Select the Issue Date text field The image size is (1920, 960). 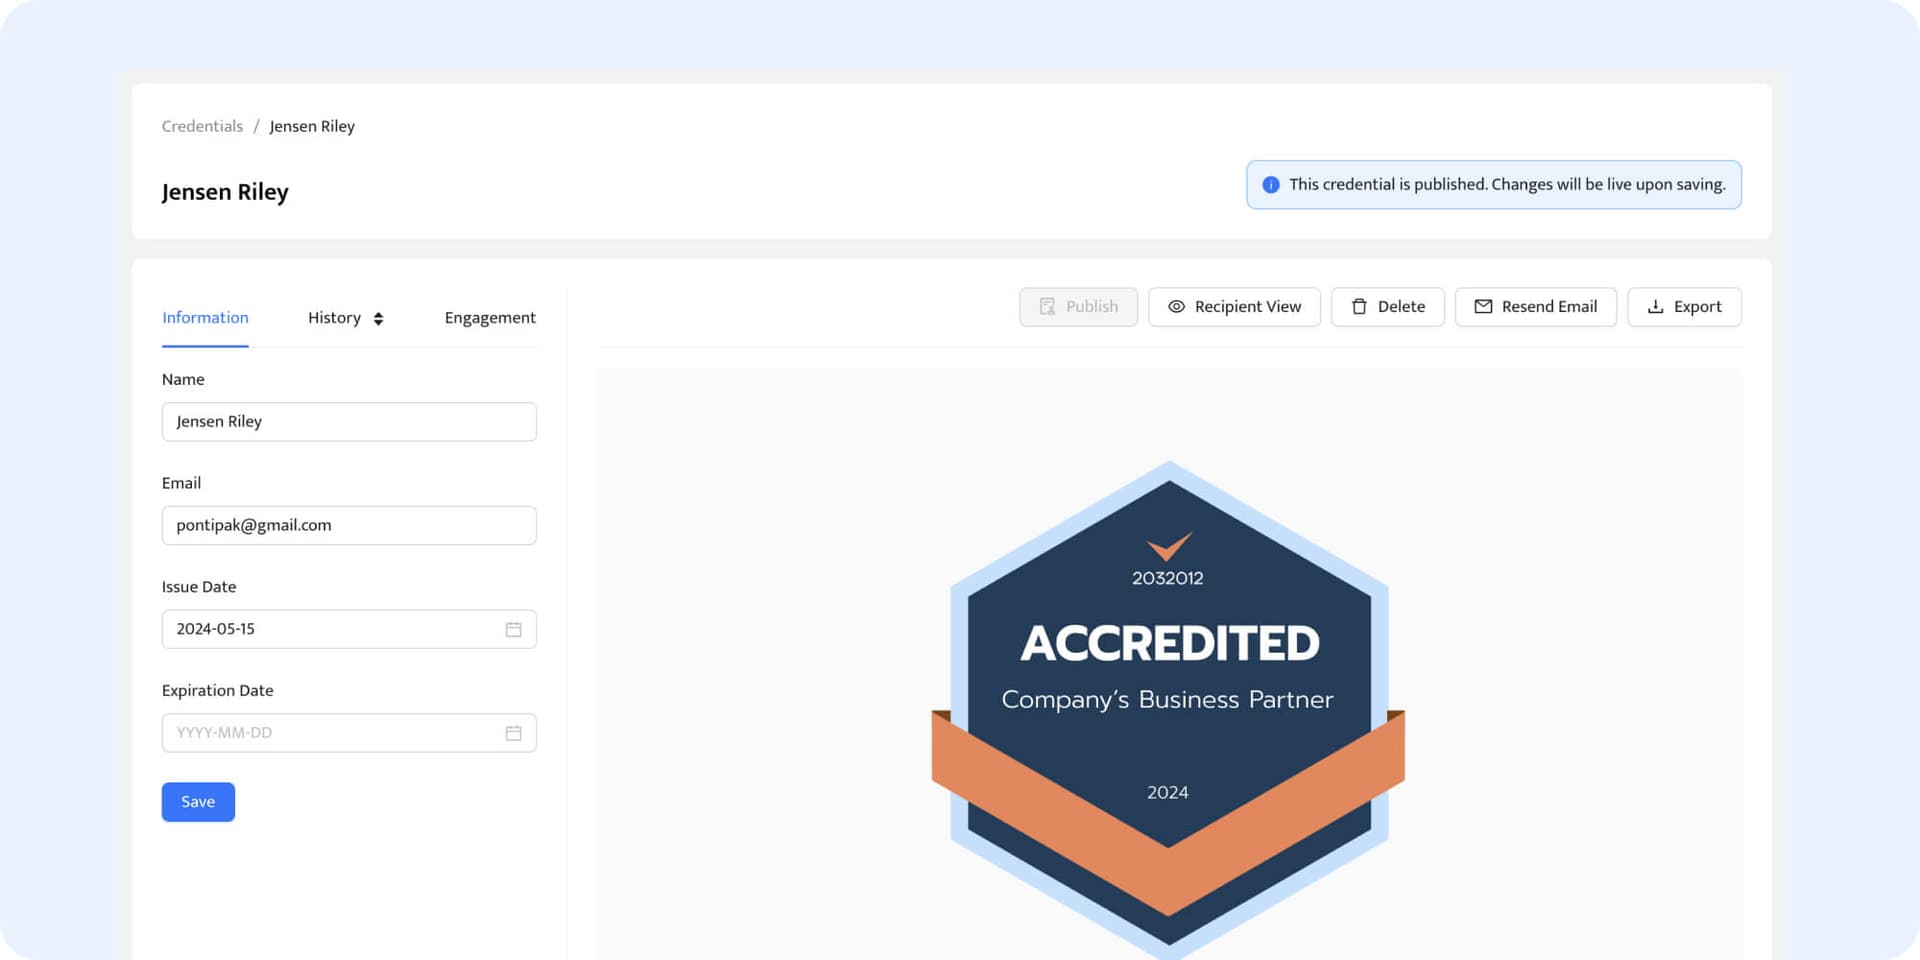(x=330, y=629)
